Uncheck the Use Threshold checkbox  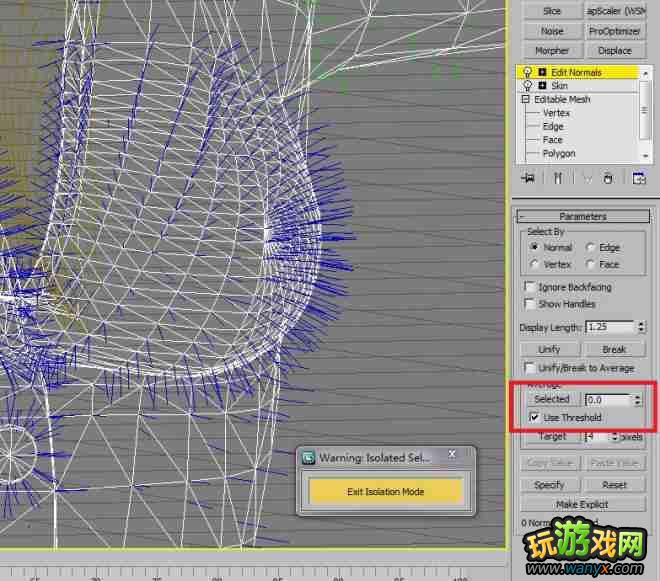click(x=534, y=417)
